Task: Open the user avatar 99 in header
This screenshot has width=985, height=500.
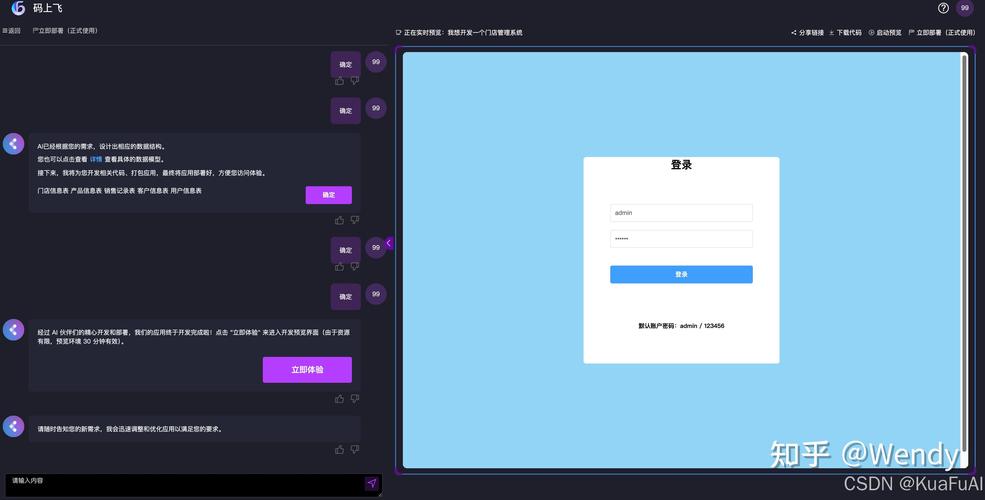Action: click(965, 8)
